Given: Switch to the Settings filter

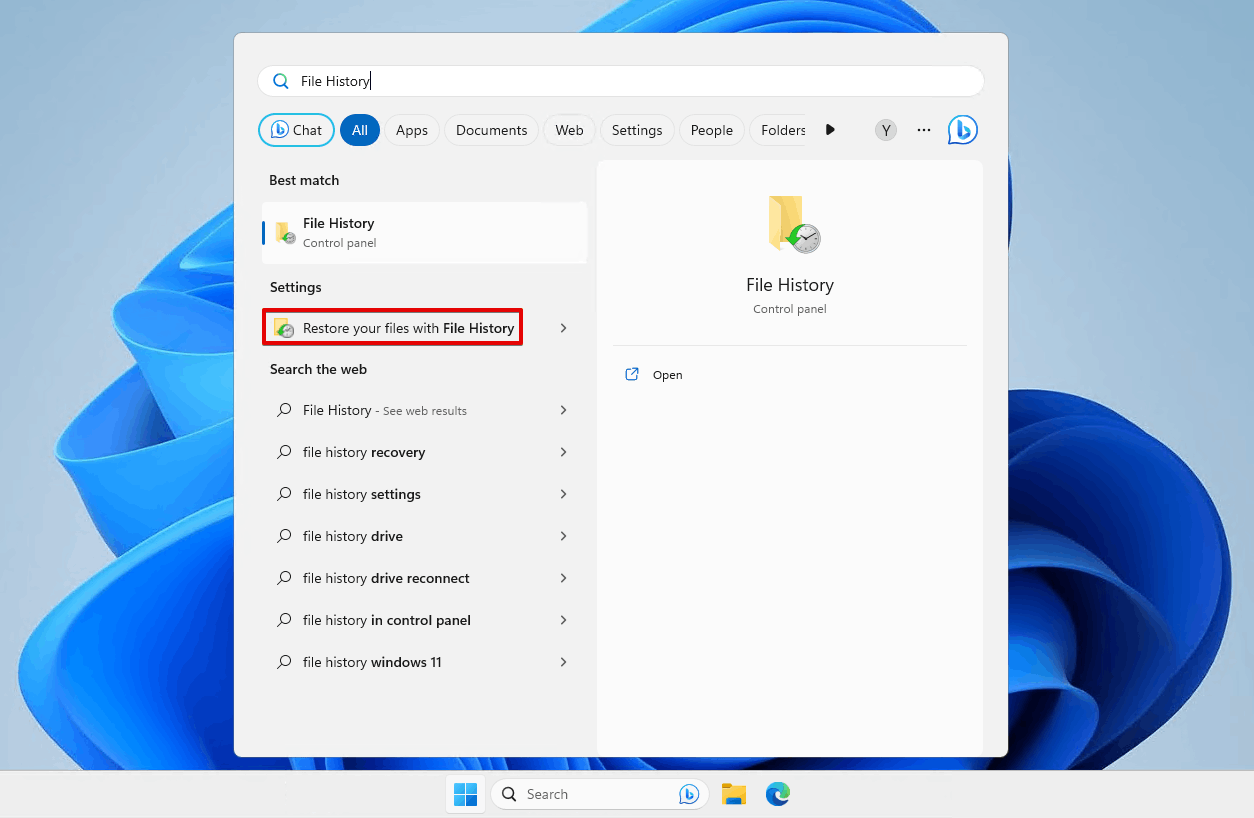Looking at the screenshot, I should coord(637,130).
